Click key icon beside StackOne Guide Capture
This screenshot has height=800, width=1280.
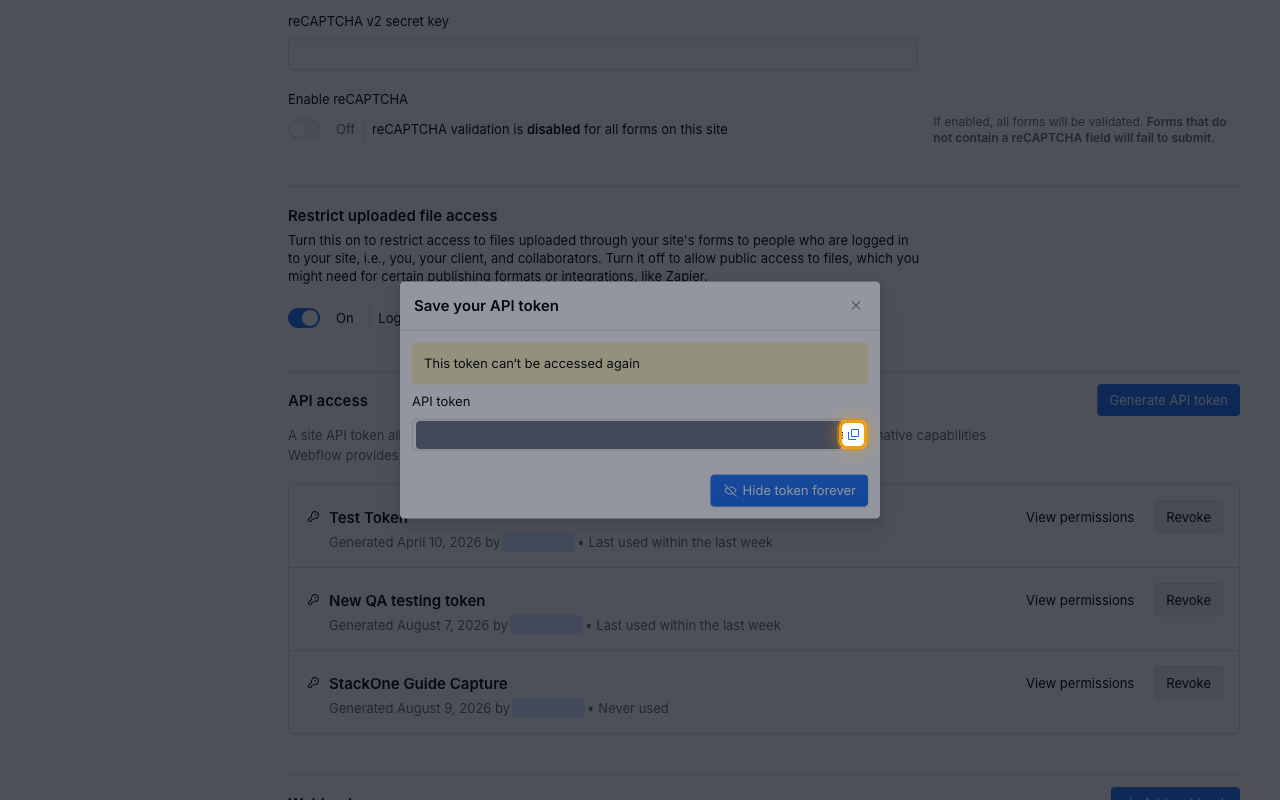coord(313,683)
